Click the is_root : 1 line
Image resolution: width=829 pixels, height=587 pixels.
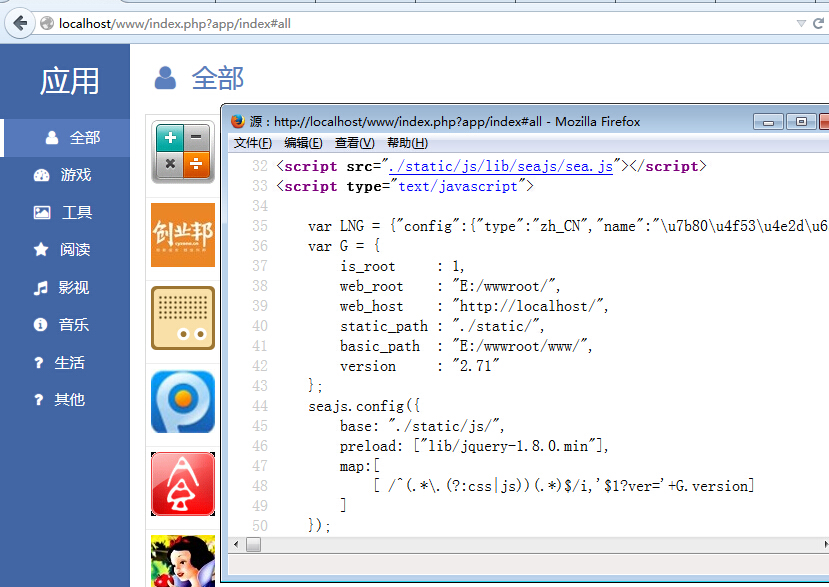point(402,267)
